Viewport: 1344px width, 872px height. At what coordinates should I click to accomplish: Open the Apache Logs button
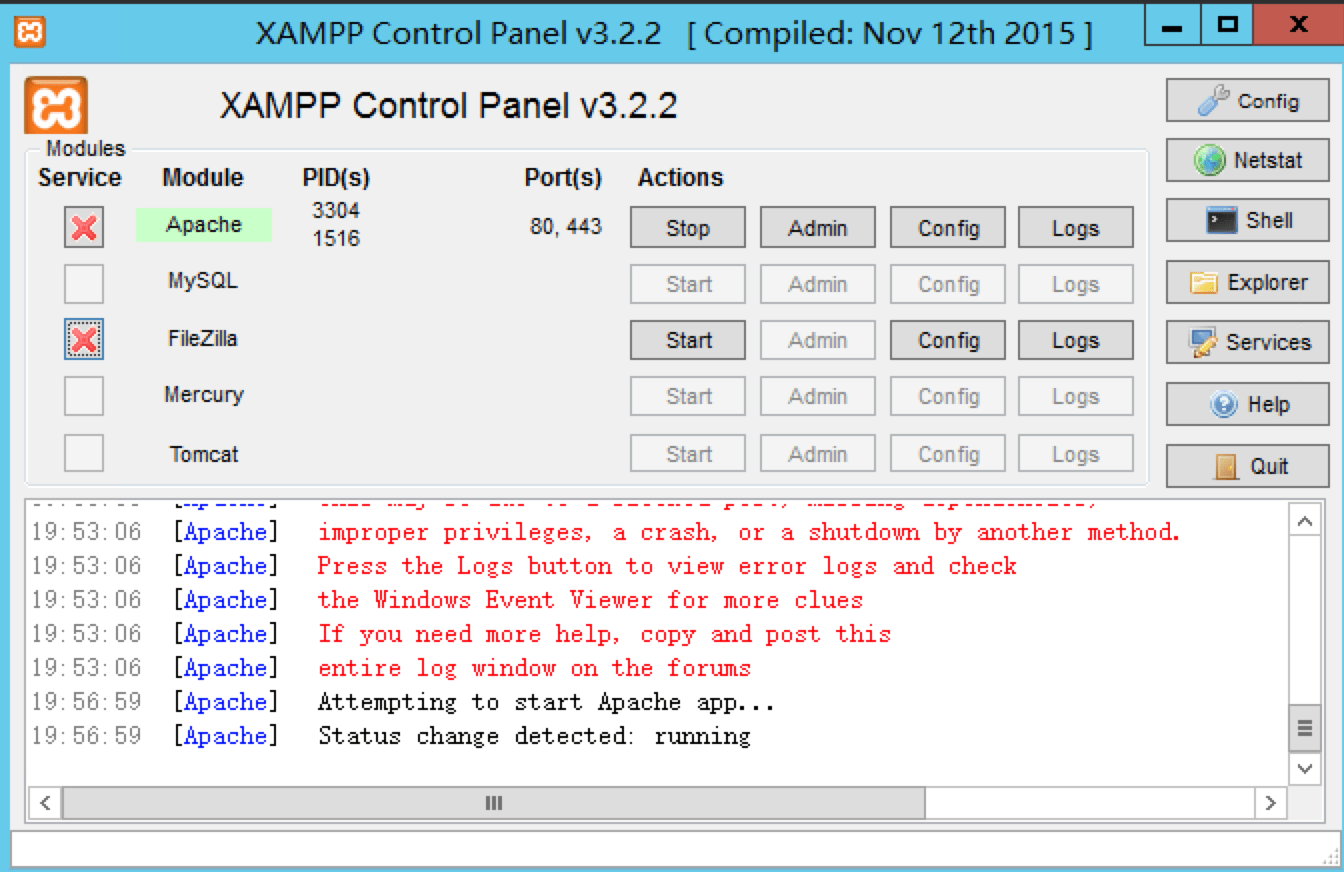[x=1075, y=228]
